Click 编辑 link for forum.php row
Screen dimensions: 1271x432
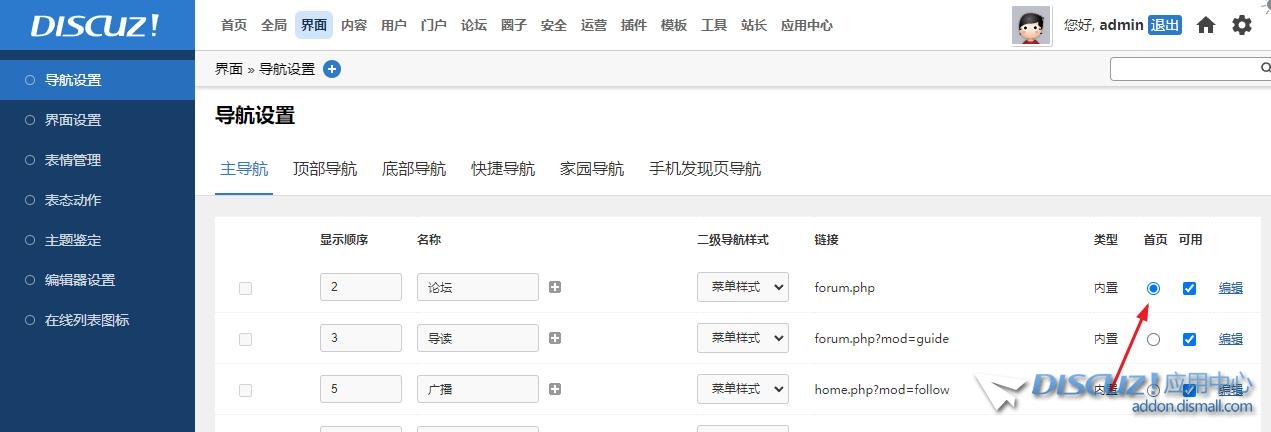click(1230, 288)
